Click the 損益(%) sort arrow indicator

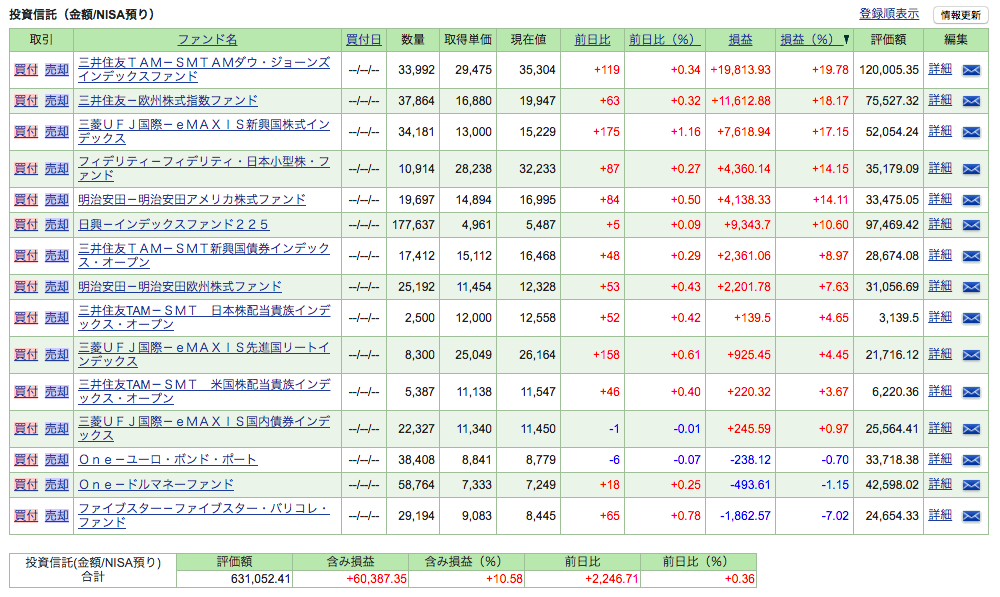[846, 40]
